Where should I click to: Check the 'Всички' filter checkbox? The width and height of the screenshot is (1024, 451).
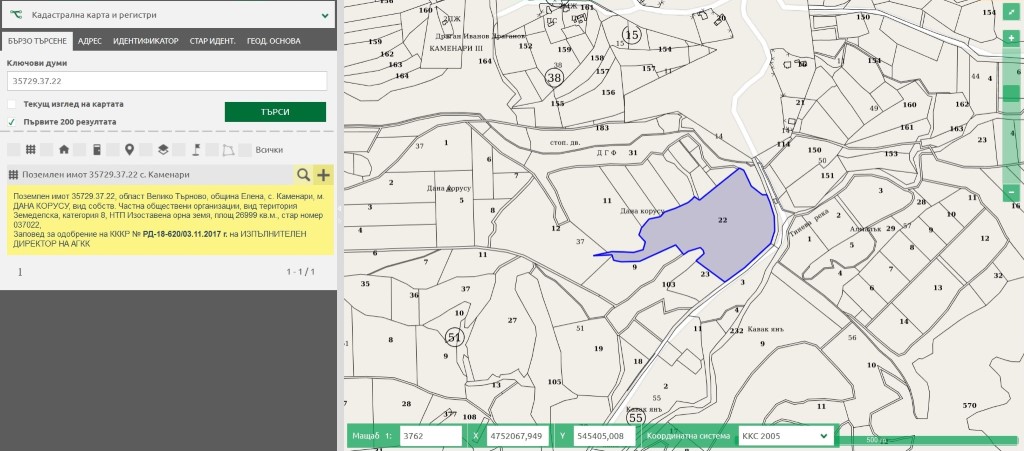(x=246, y=150)
